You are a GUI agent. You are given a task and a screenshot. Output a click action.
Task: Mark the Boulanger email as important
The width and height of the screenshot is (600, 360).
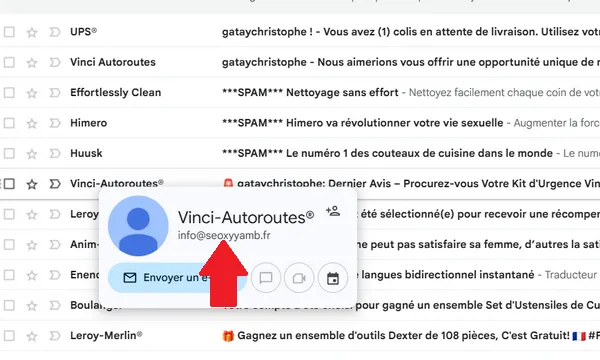point(55,306)
